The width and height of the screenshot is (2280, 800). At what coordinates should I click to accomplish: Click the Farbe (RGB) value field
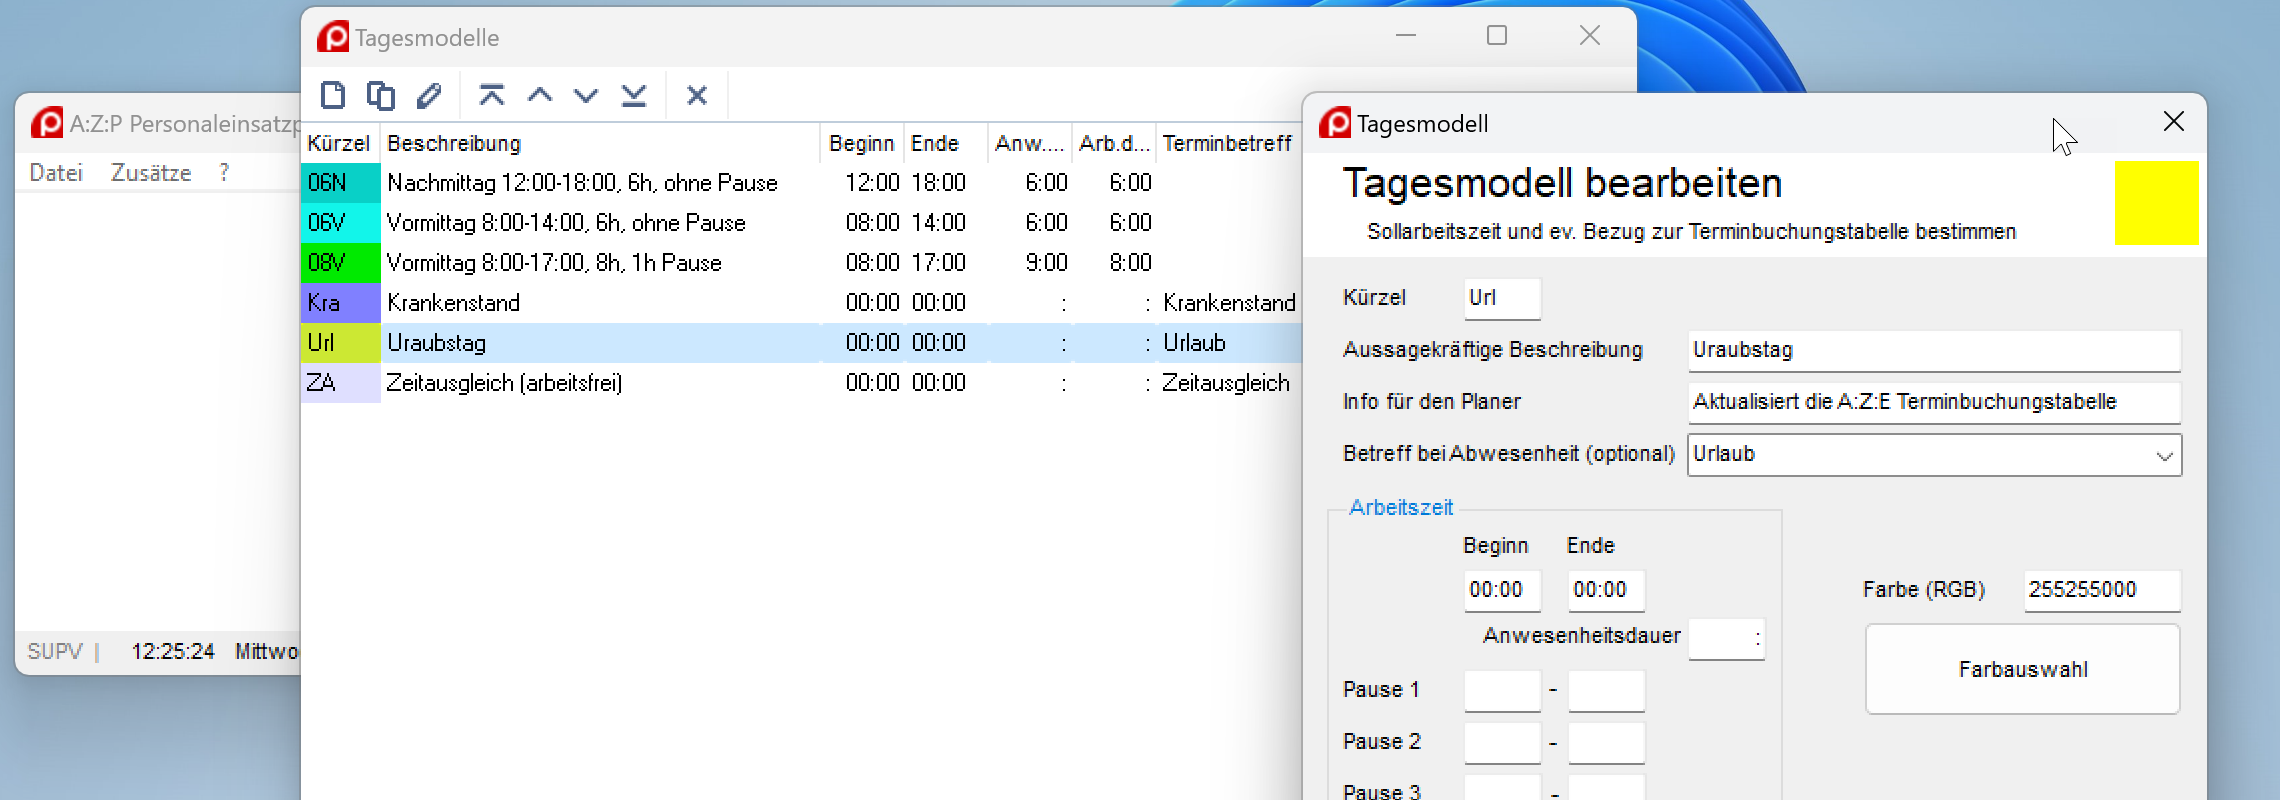[2101, 590]
